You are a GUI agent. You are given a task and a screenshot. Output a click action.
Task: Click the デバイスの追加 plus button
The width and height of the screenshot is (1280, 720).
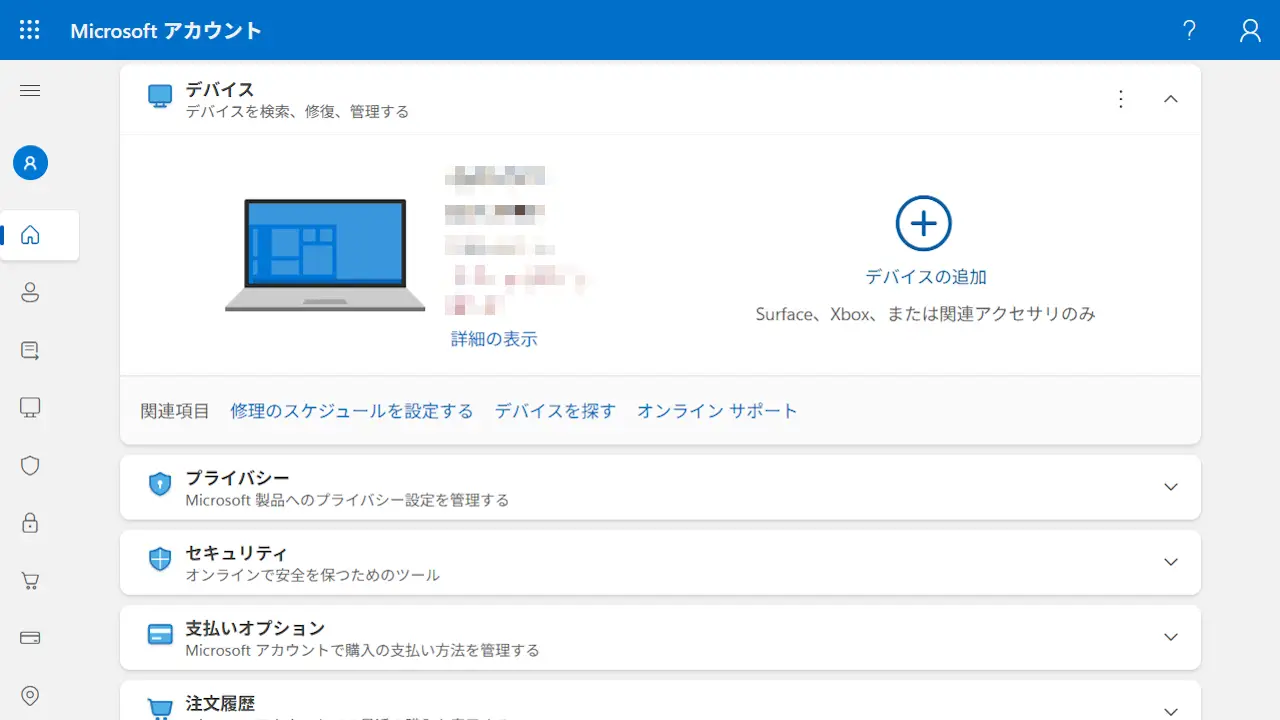[x=923, y=223]
